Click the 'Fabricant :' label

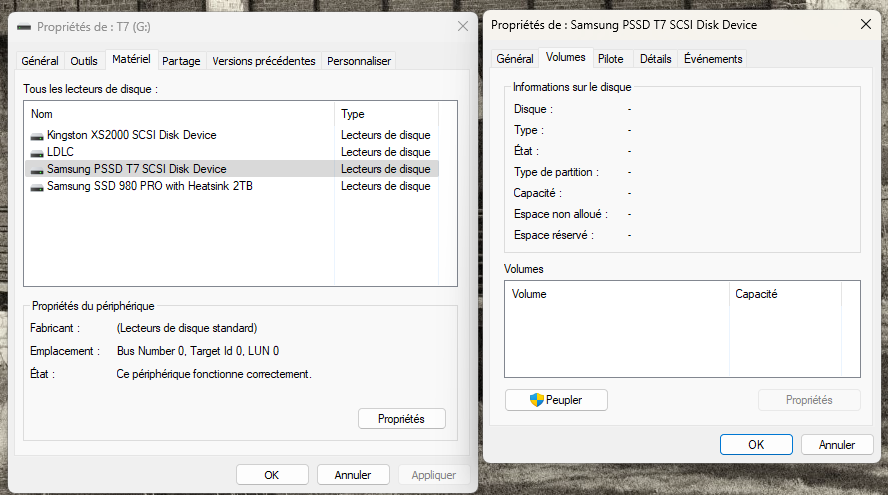[x=55, y=328]
